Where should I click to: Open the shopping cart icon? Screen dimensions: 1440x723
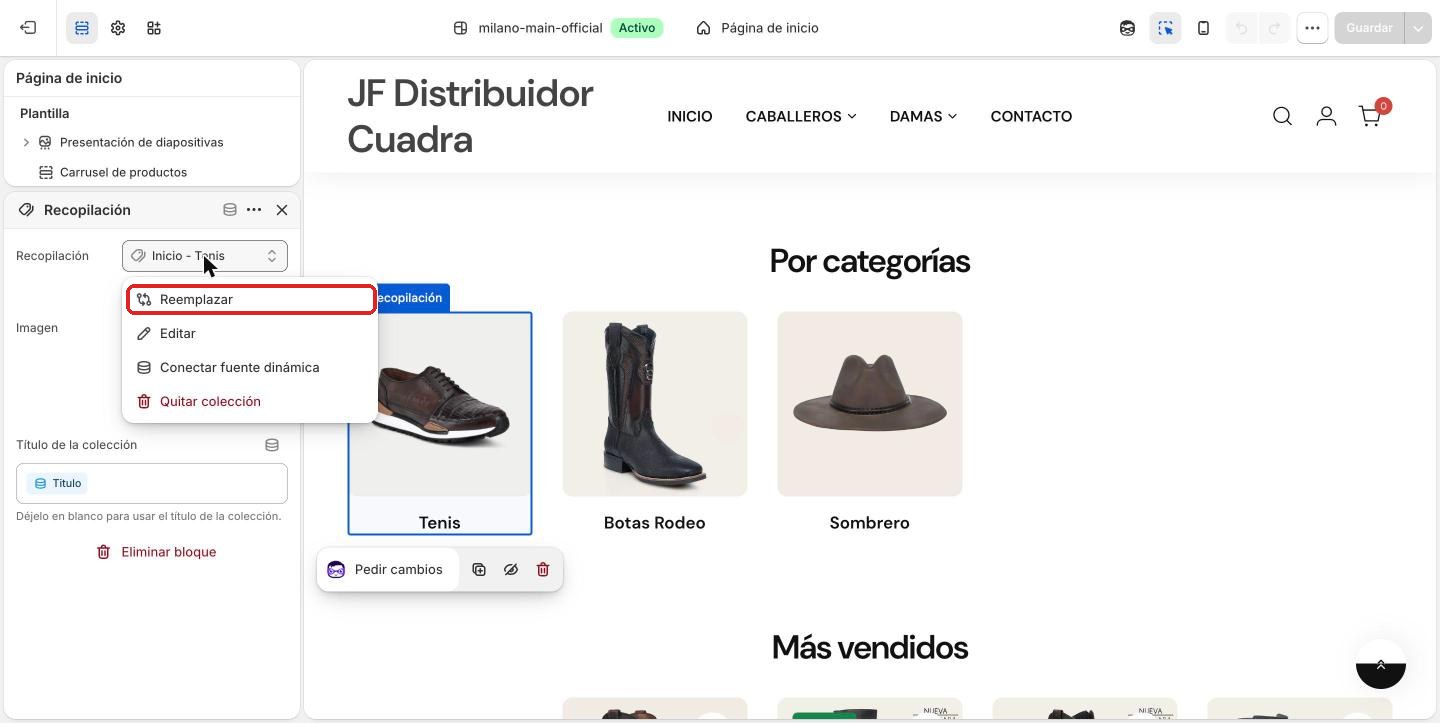point(1370,116)
